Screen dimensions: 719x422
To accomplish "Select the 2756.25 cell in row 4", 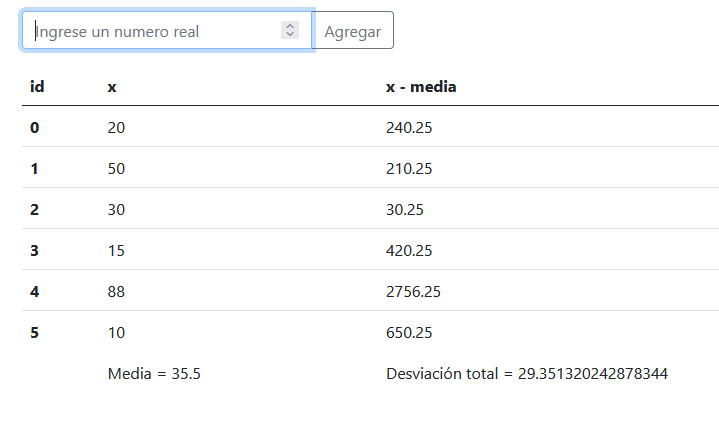I will pos(413,292).
